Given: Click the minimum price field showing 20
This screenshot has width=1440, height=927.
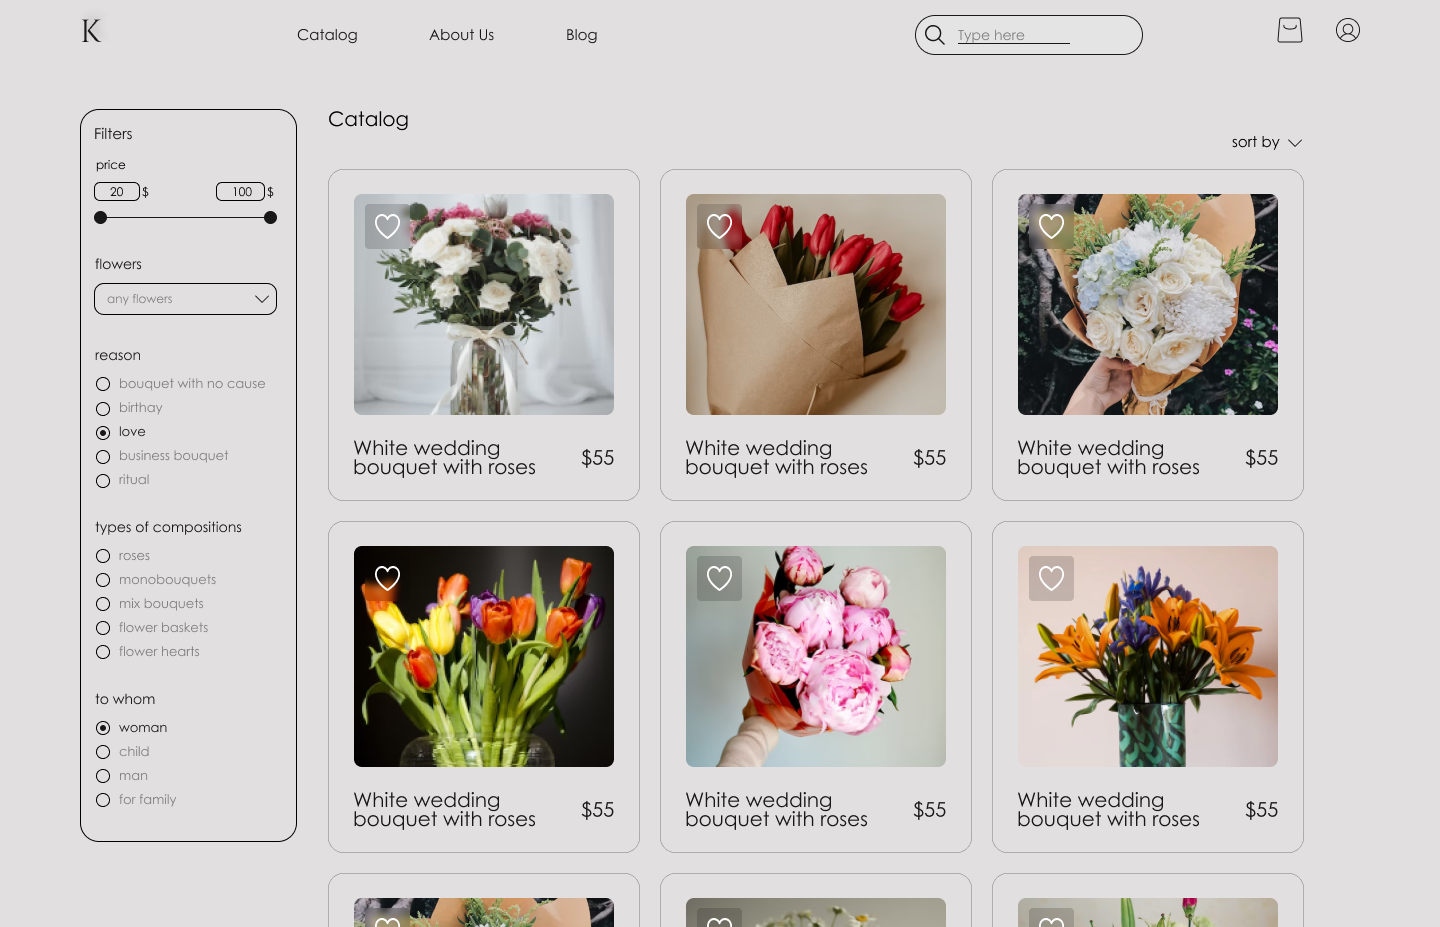Looking at the screenshot, I should coord(117,191).
